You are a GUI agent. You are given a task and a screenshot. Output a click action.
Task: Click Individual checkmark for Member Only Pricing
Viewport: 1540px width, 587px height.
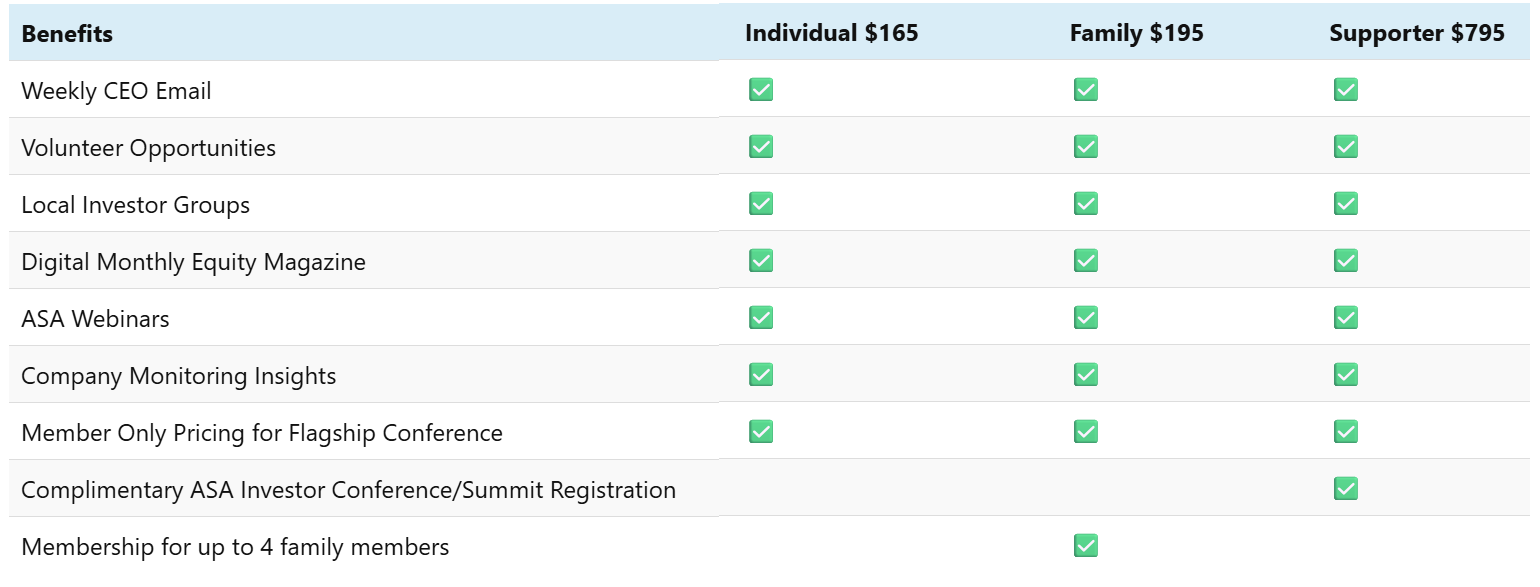[x=761, y=432]
